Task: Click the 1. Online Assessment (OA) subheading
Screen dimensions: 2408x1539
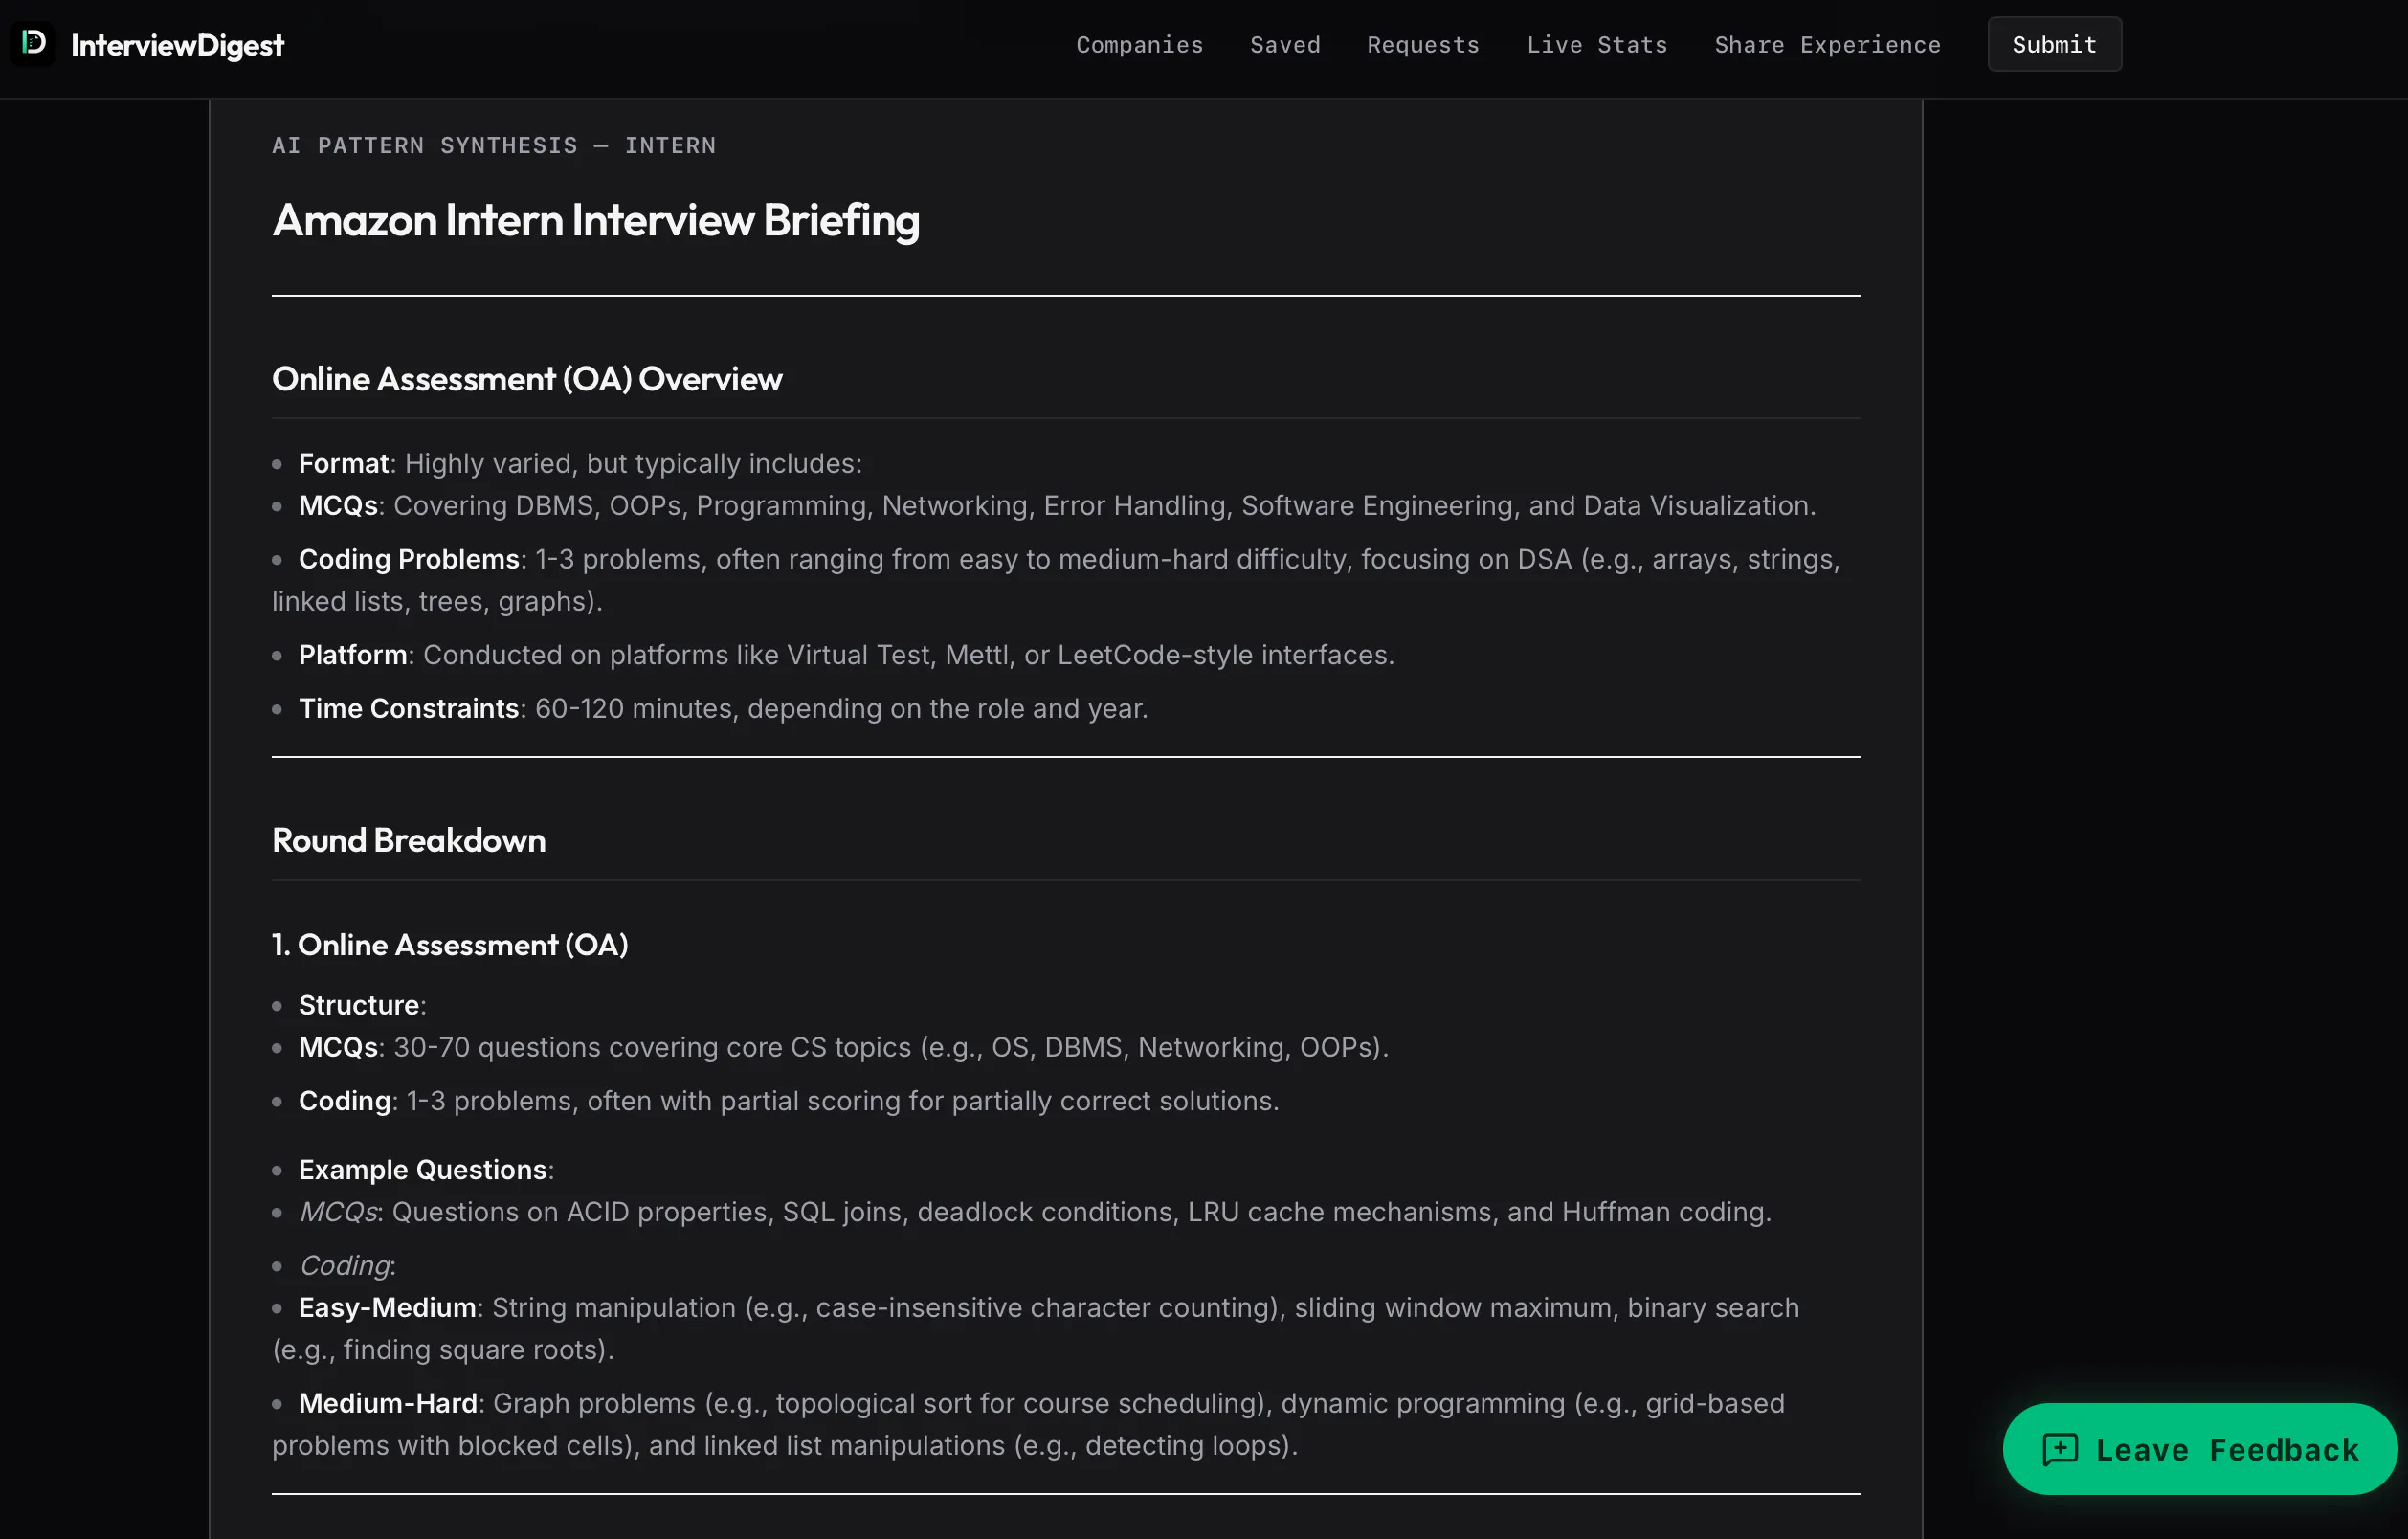Action: [x=450, y=945]
